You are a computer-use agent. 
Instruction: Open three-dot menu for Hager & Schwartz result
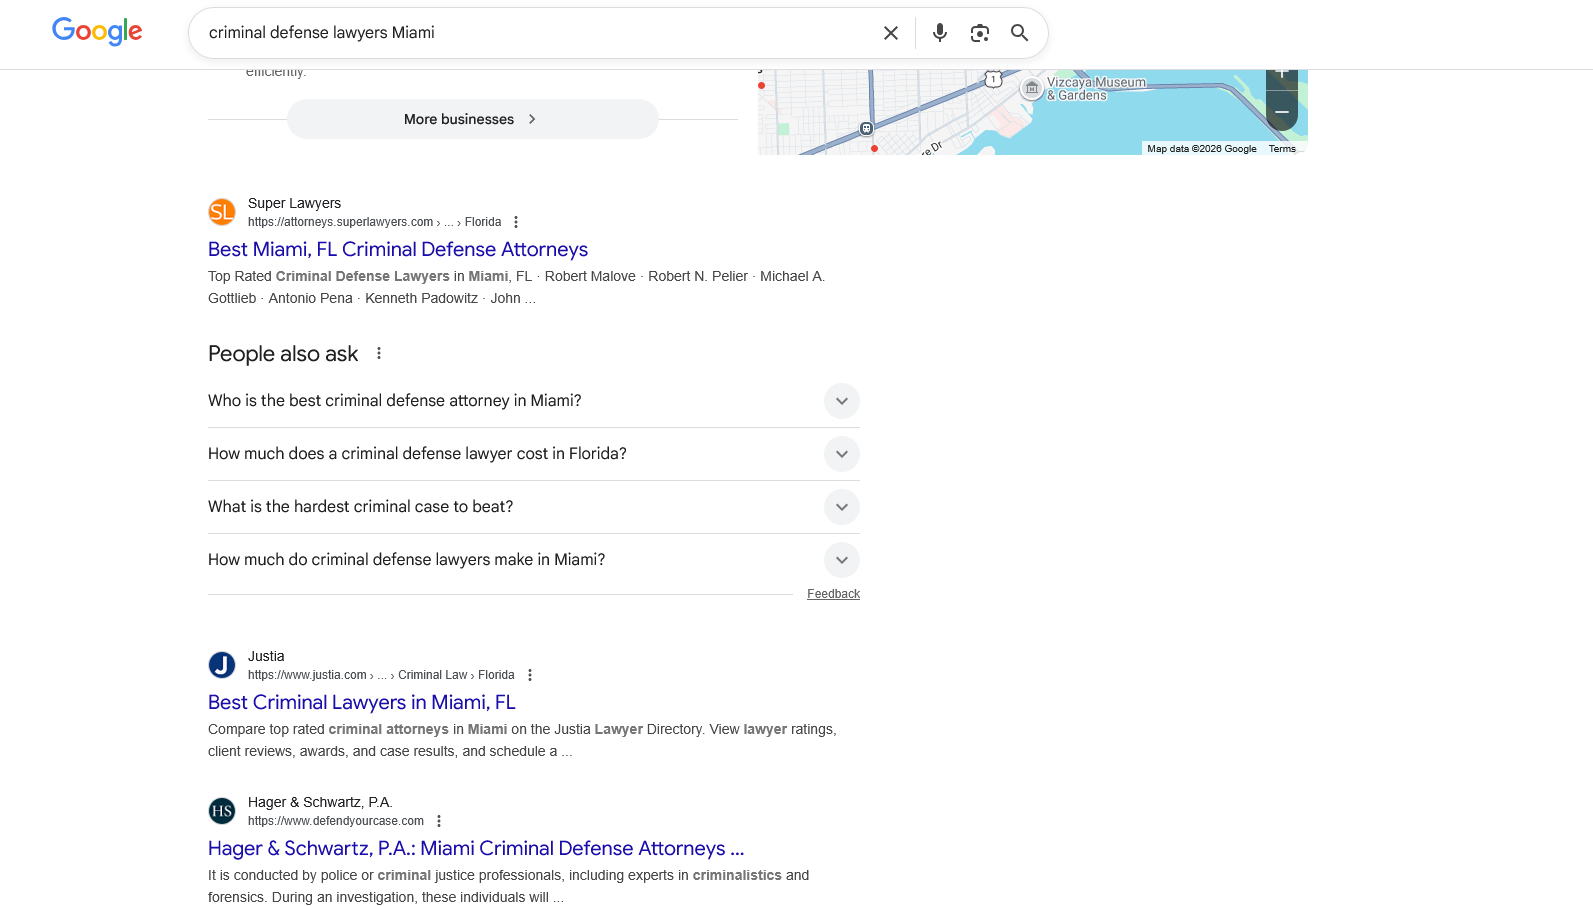(x=439, y=821)
